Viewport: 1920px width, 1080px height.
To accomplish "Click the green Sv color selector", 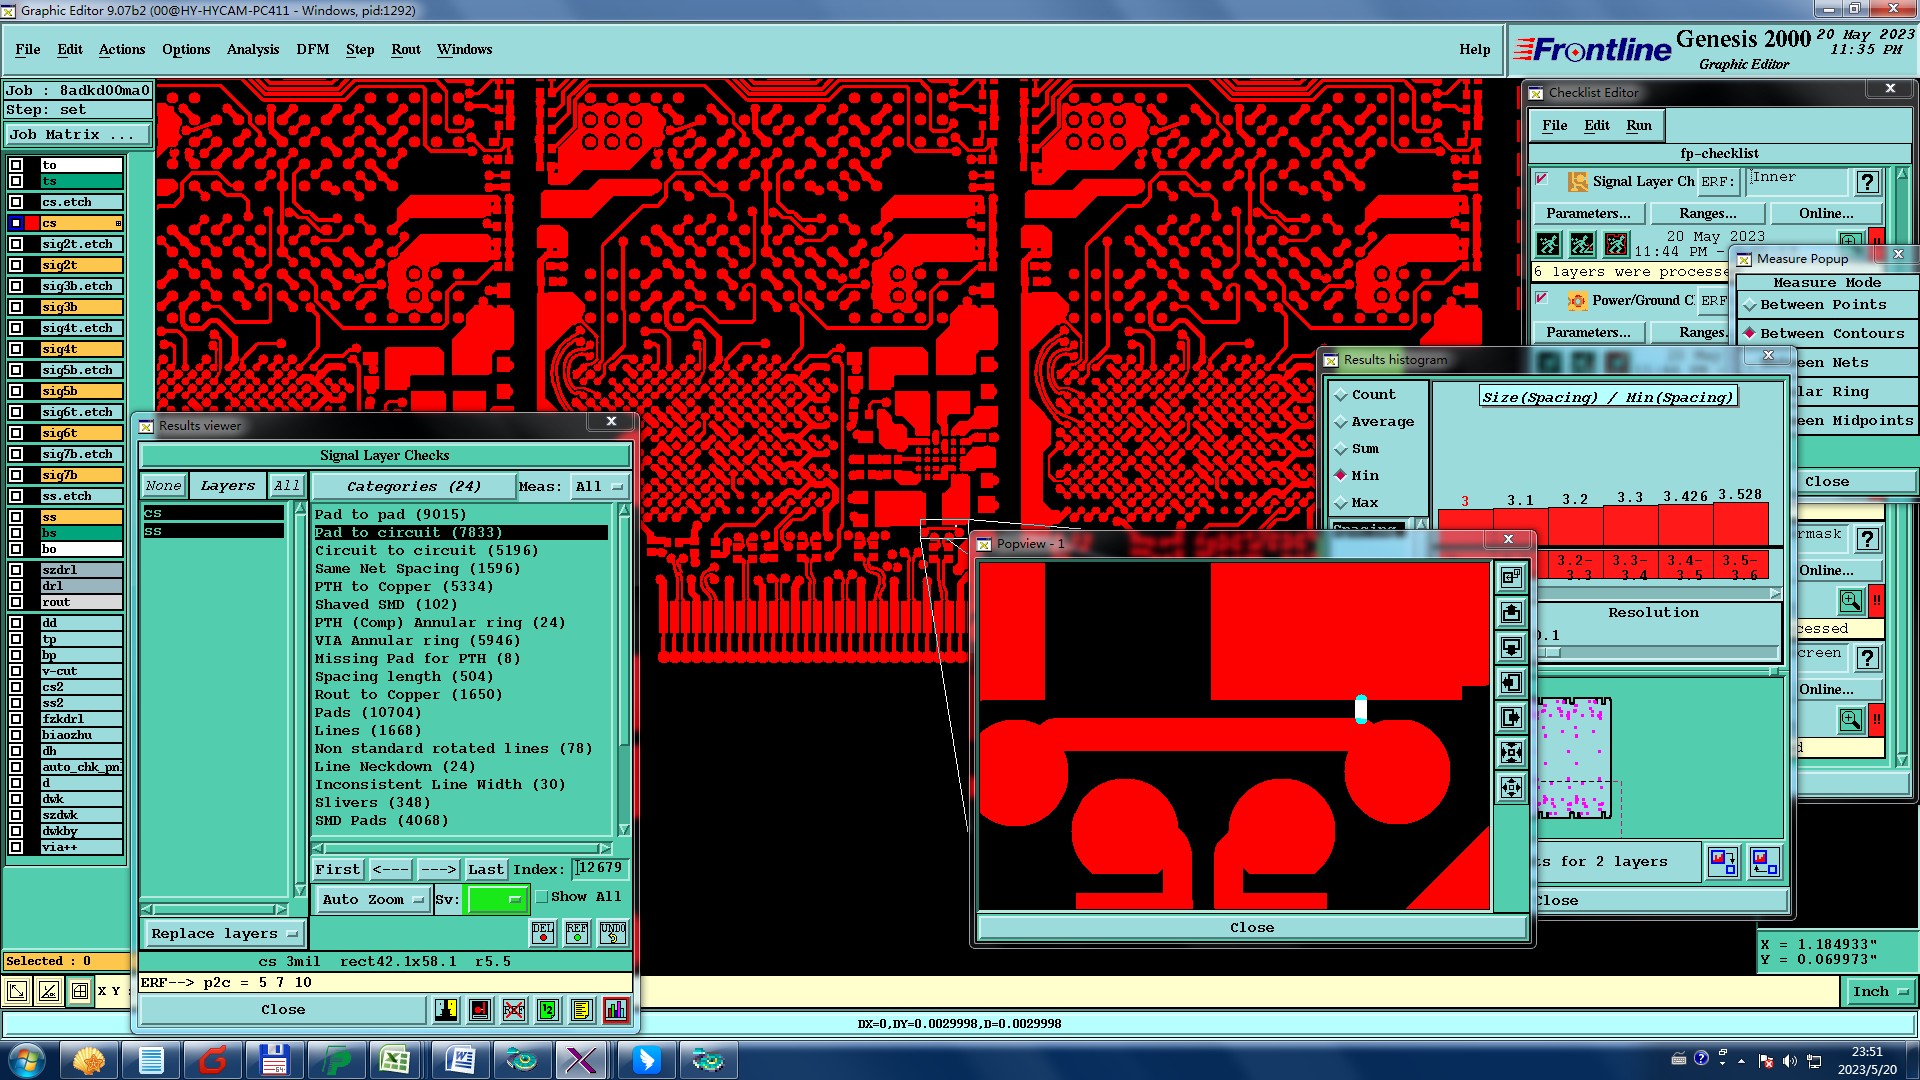I will (496, 899).
